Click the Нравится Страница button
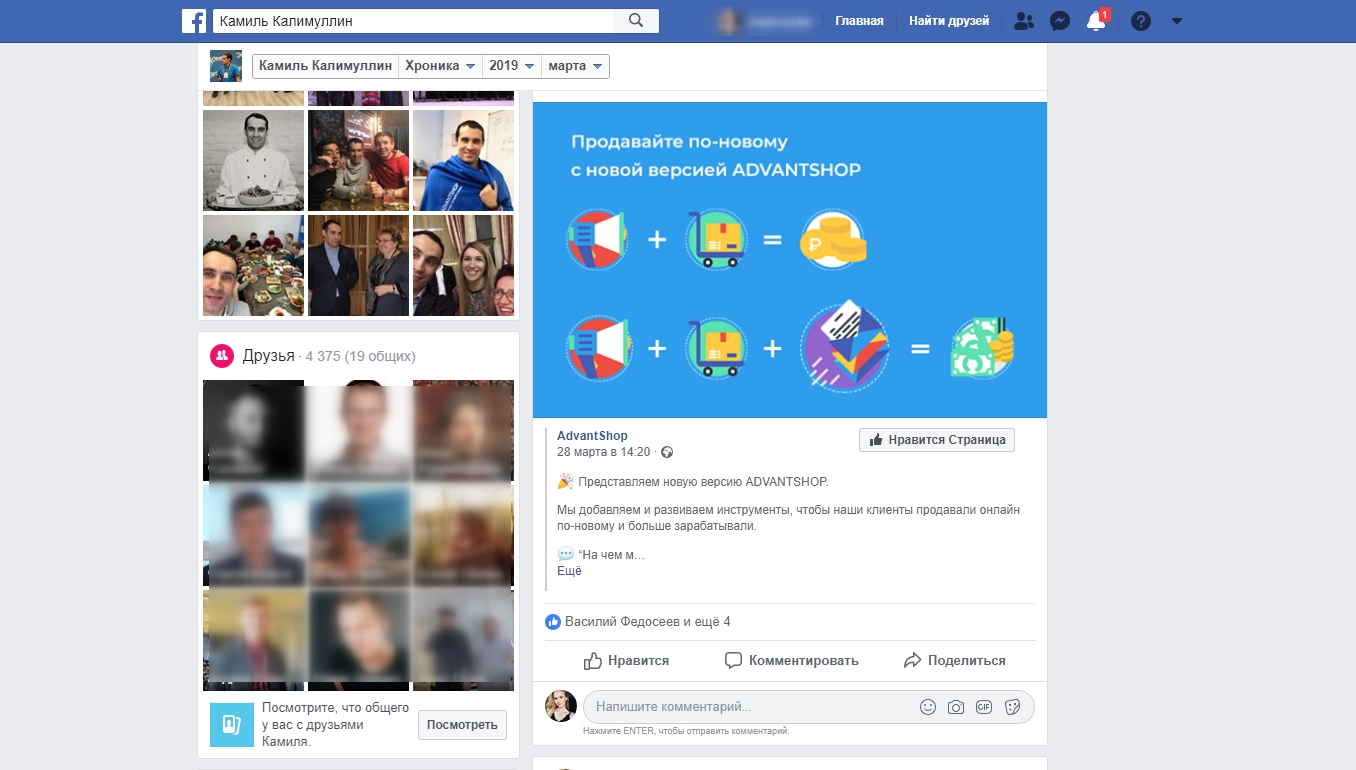Image resolution: width=1356 pixels, height=770 pixels. [937, 440]
